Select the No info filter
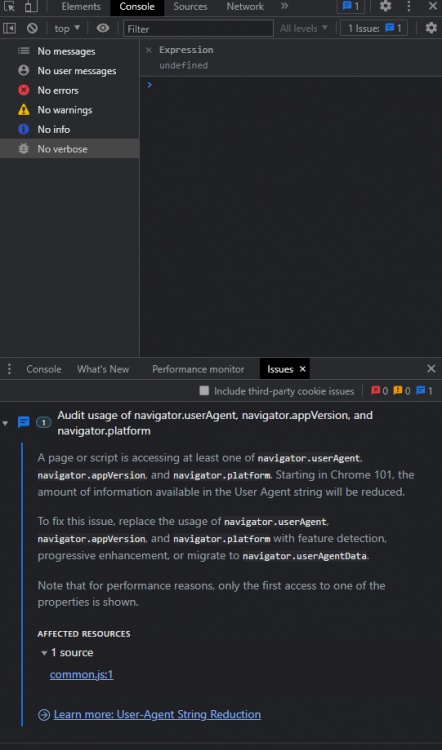 pos(69,130)
